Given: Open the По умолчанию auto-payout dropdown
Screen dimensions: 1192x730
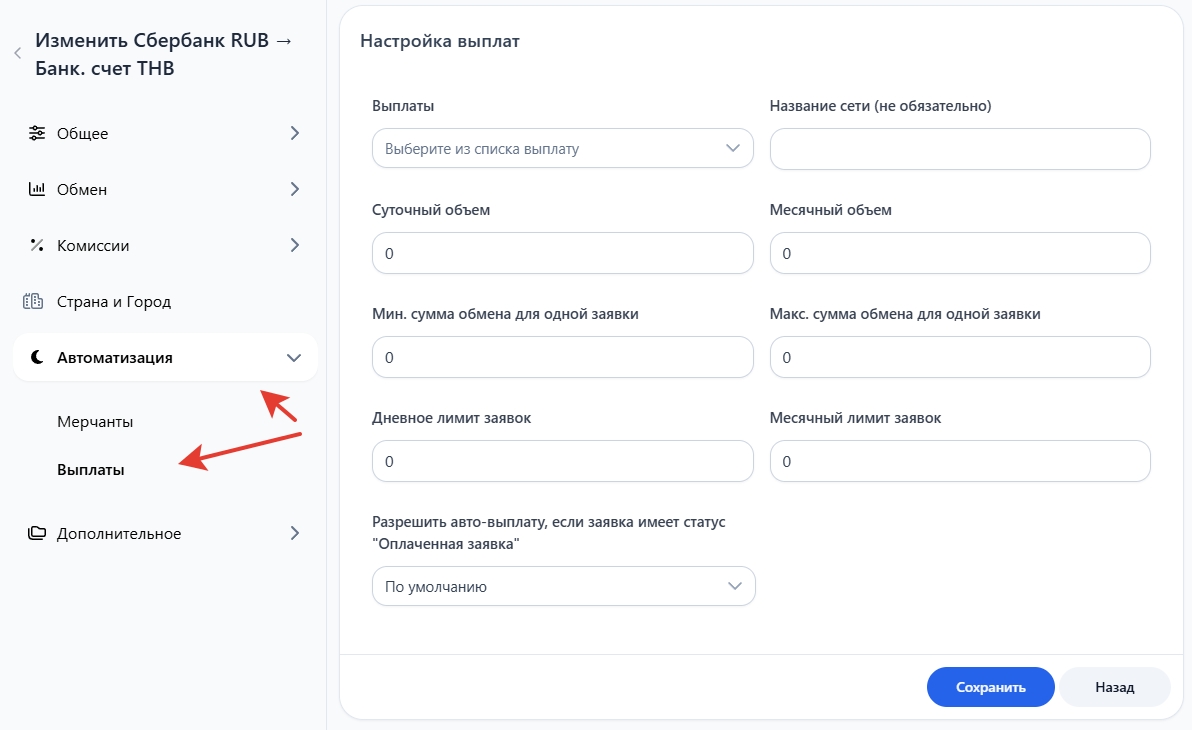Looking at the screenshot, I should pyautogui.click(x=563, y=586).
